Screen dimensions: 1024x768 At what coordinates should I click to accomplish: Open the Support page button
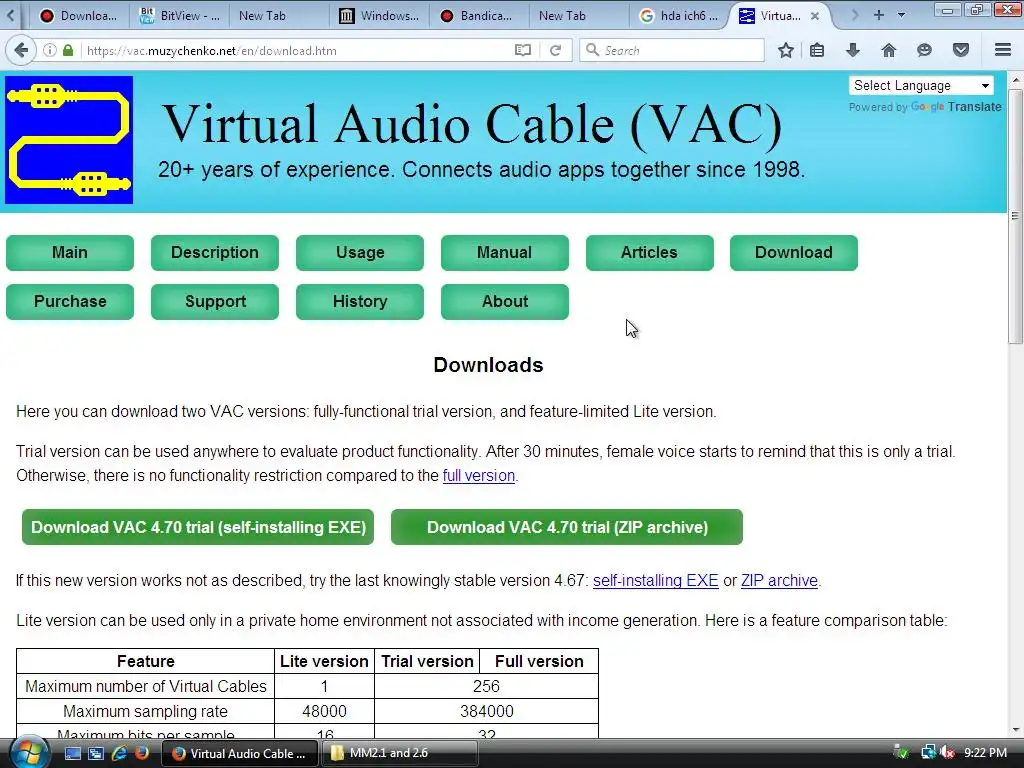[x=215, y=302]
